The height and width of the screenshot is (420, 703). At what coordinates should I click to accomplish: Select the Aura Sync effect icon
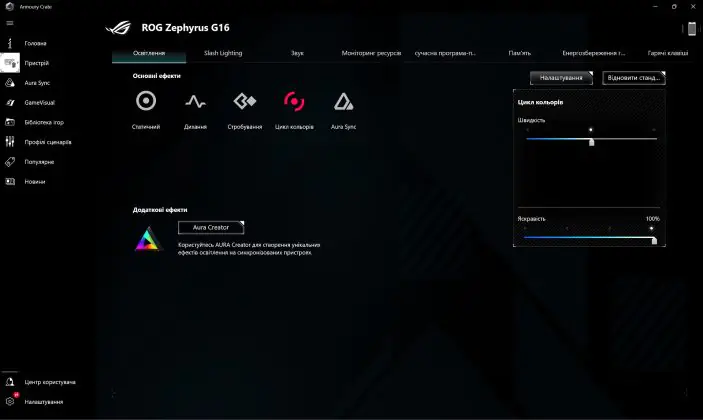coord(343,101)
